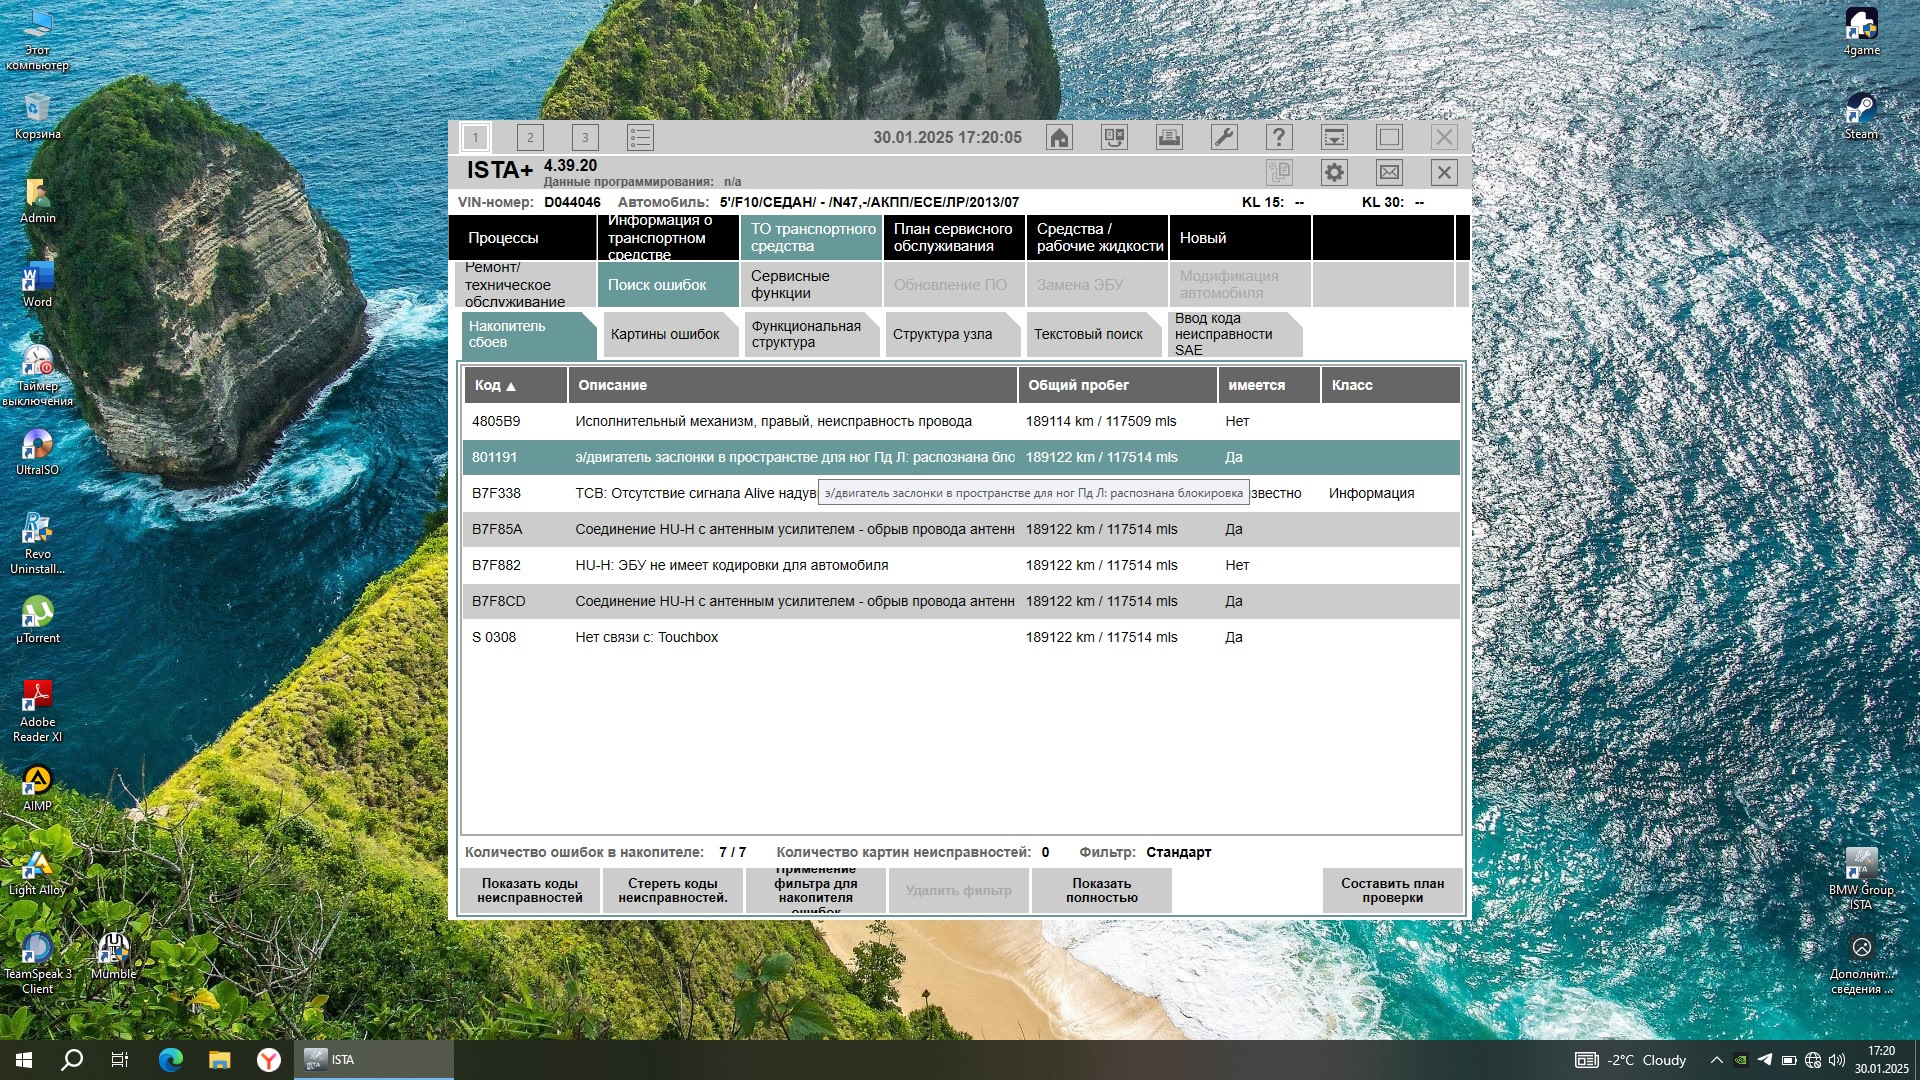1920x1080 pixels.
Task: Switch to Картины ошибок tab
Action: click(671, 335)
